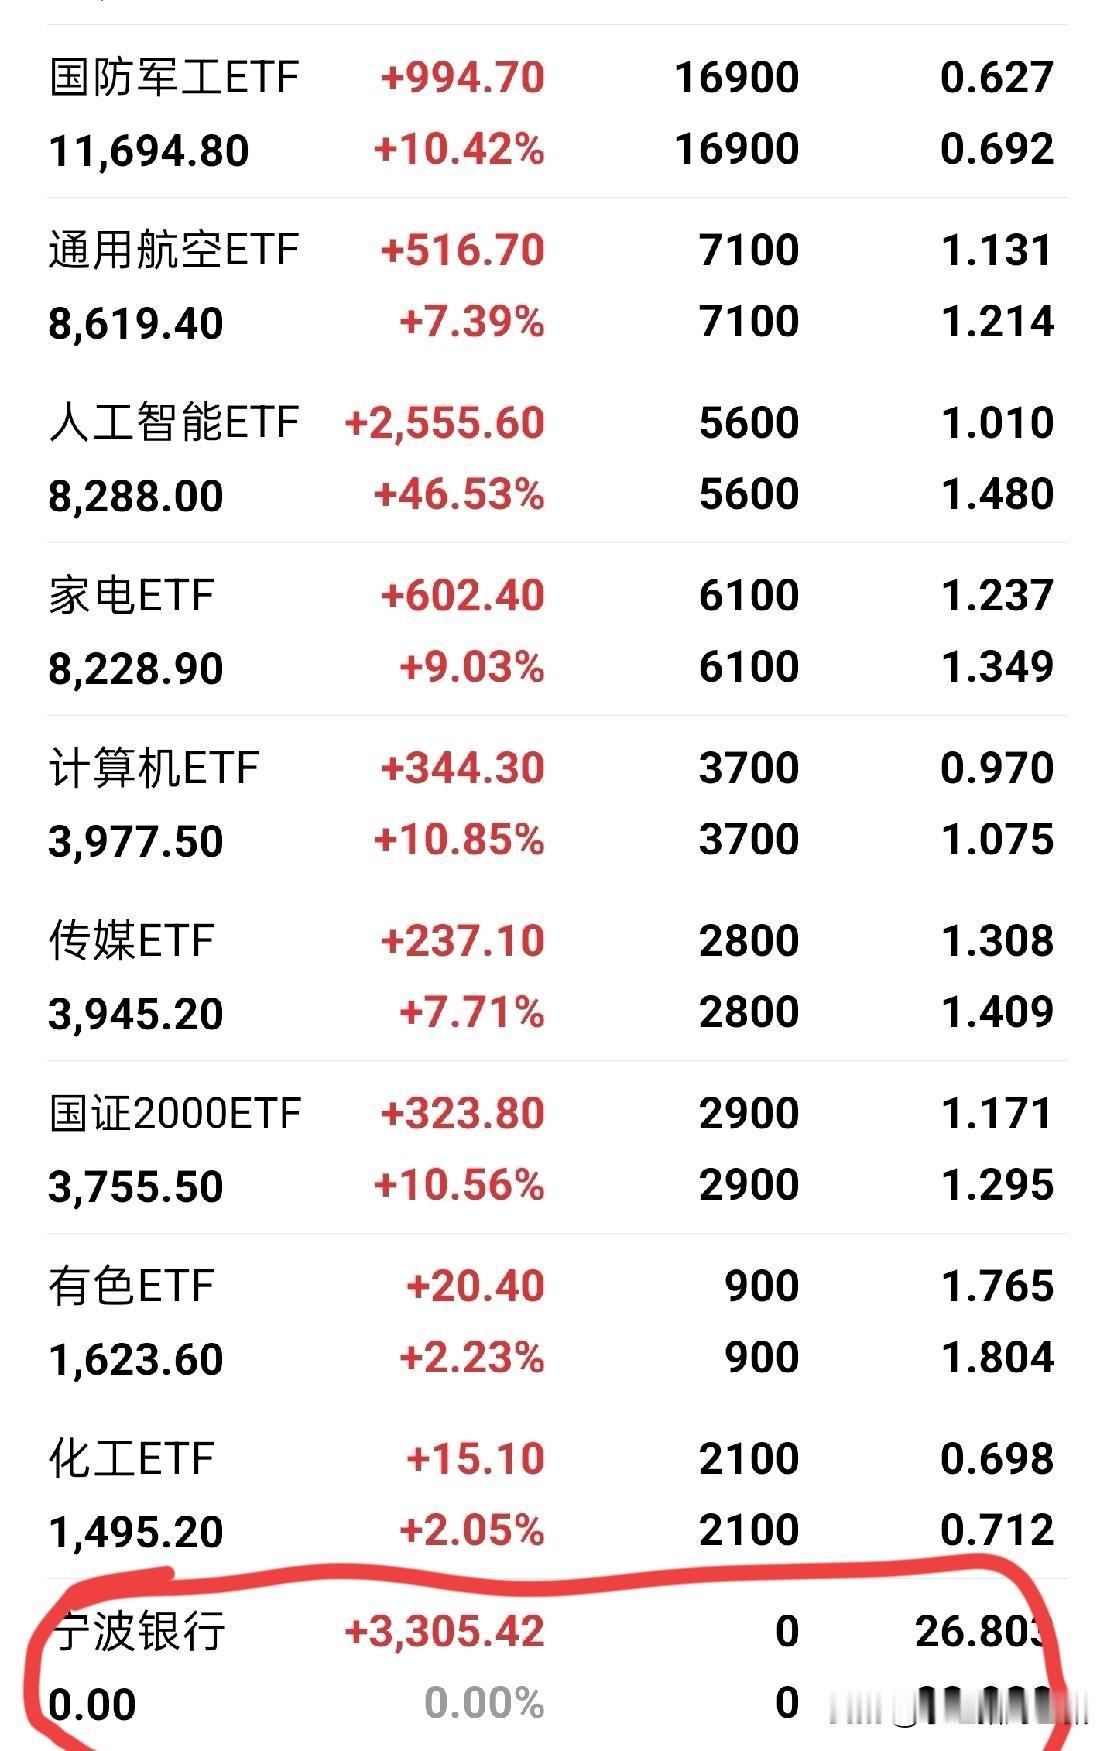The height and width of the screenshot is (1751, 1114).
Task: Tap the +3,305.42 宁波银行 profit figure
Action: point(444,1632)
